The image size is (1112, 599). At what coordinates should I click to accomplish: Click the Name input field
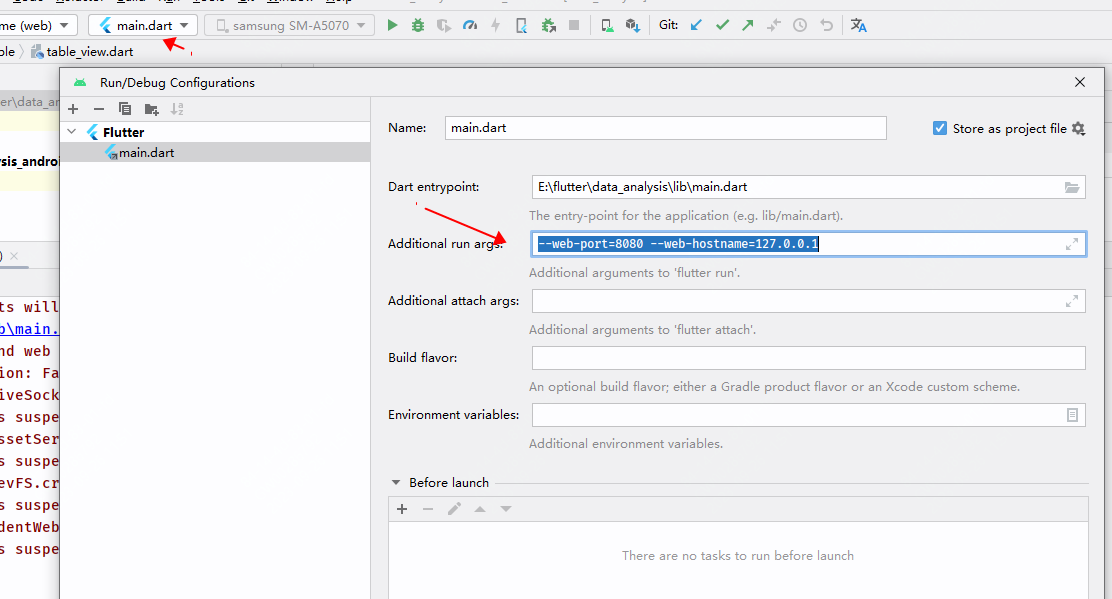tap(665, 128)
